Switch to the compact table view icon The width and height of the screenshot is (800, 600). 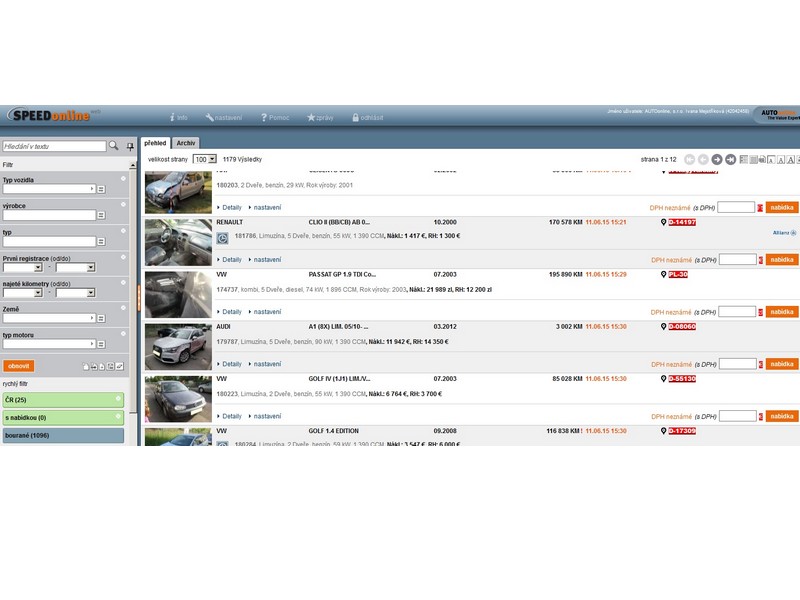coord(753,160)
